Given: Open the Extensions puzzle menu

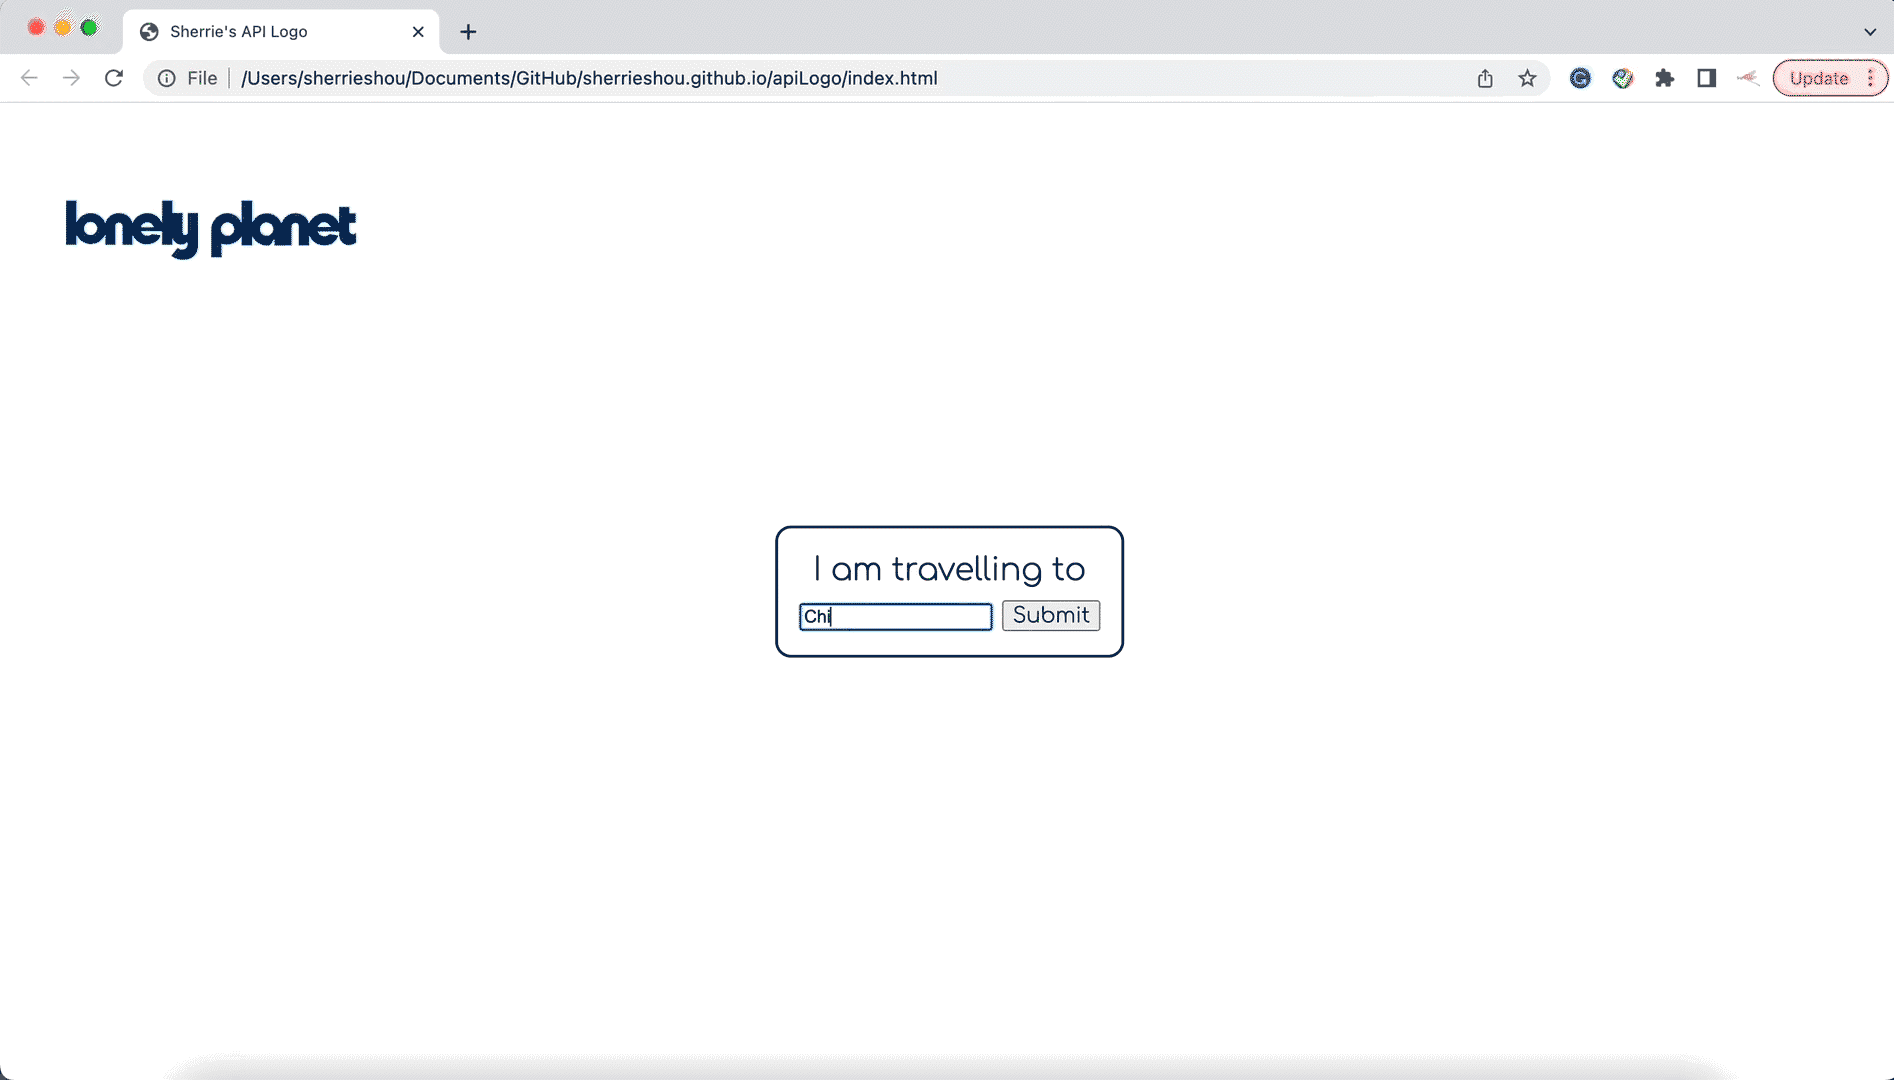Looking at the screenshot, I should tap(1665, 78).
